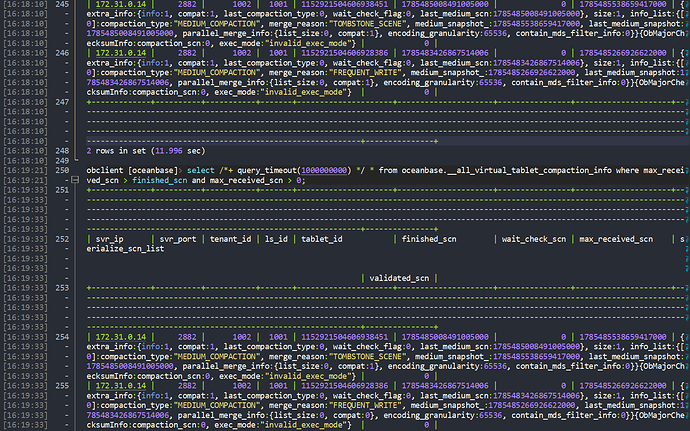Click max_received_scn value 1785485538659417000 on line 245
690x431 pixels.
(623, 4)
